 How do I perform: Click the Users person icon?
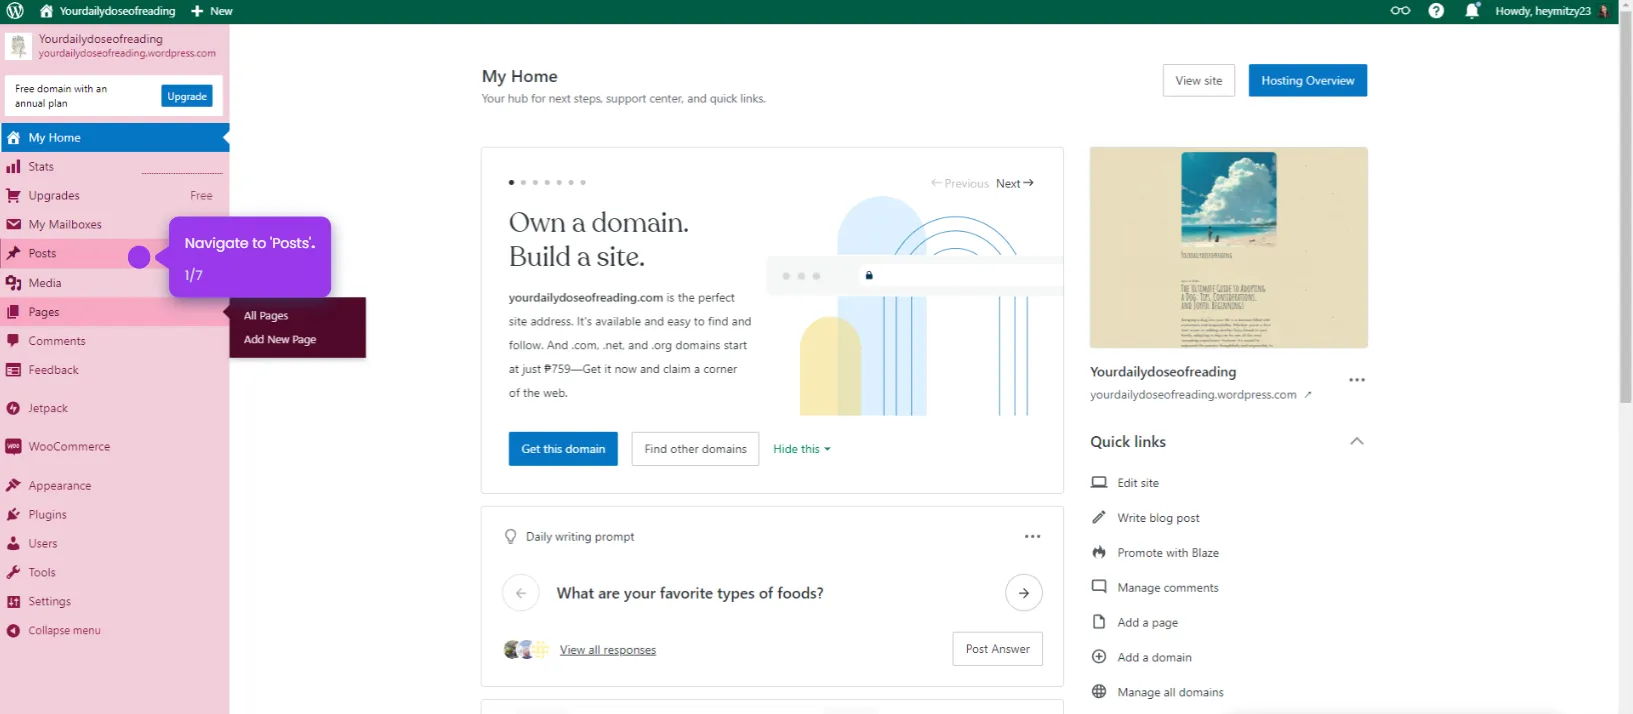pyautogui.click(x=13, y=544)
